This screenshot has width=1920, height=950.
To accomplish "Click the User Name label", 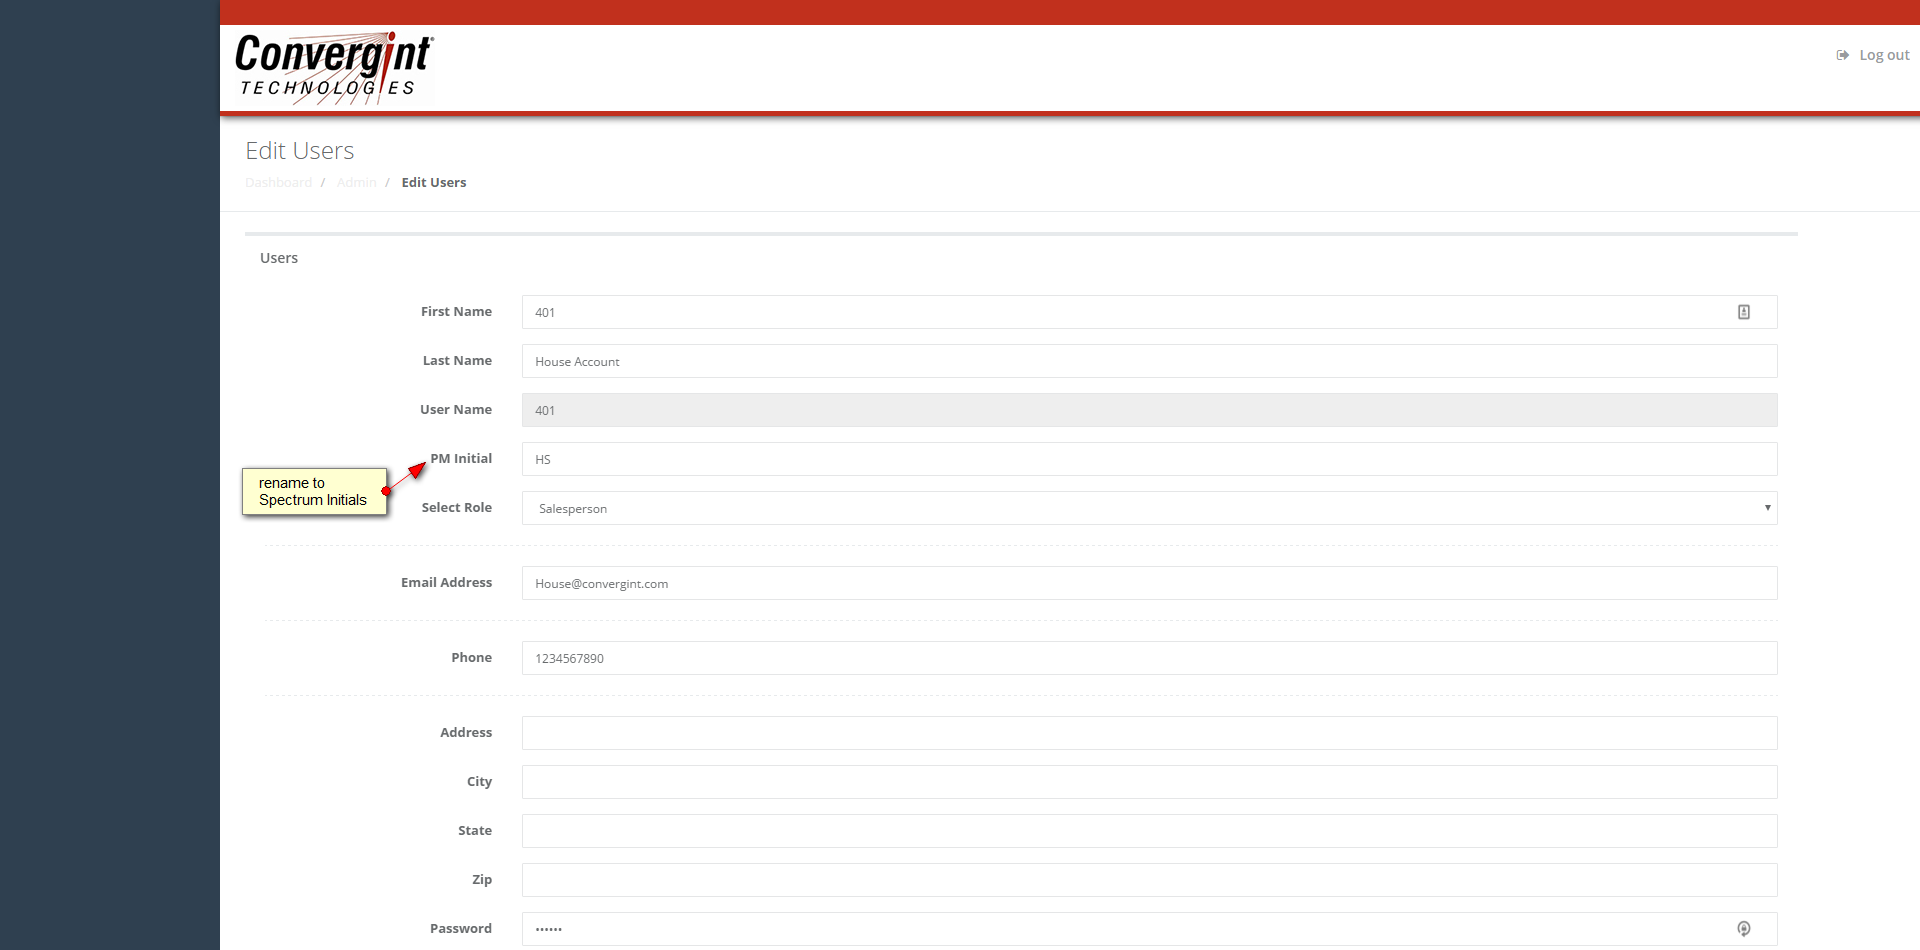I will pos(456,409).
